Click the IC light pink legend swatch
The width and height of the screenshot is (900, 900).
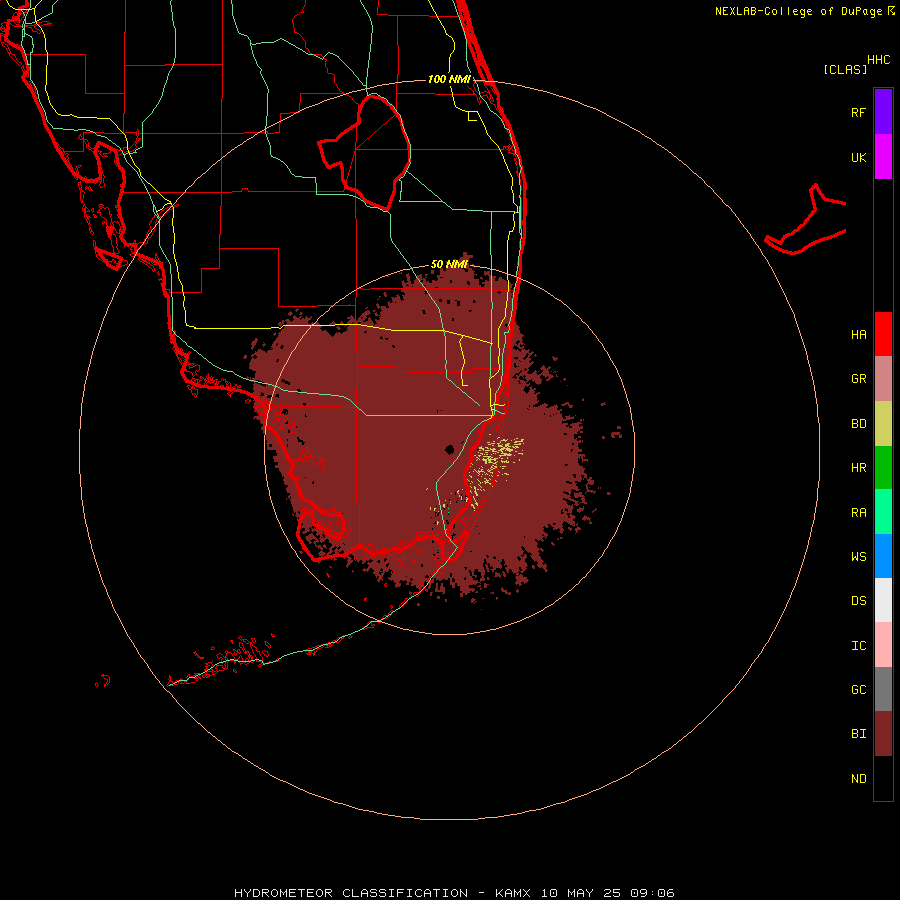pyautogui.click(x=883, y=645)
